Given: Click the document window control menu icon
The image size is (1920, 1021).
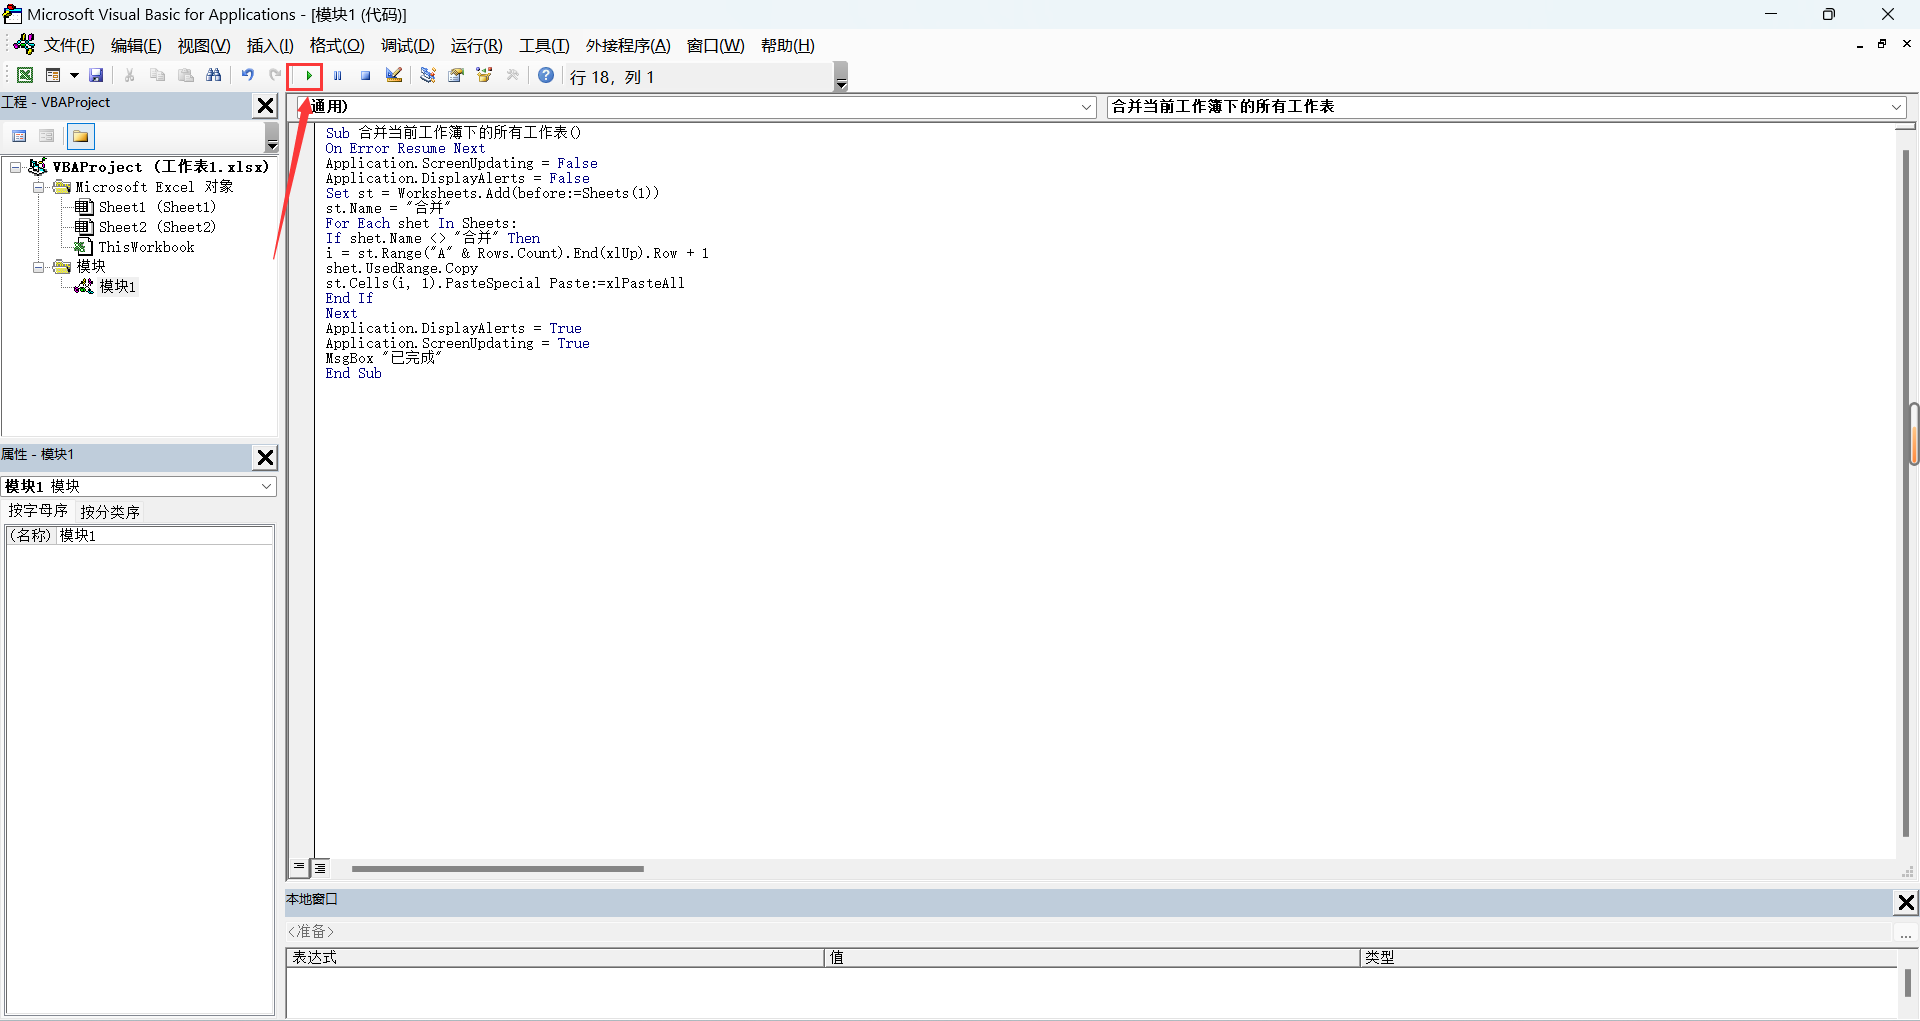Looking at the screenshot, I should [24, 44].
